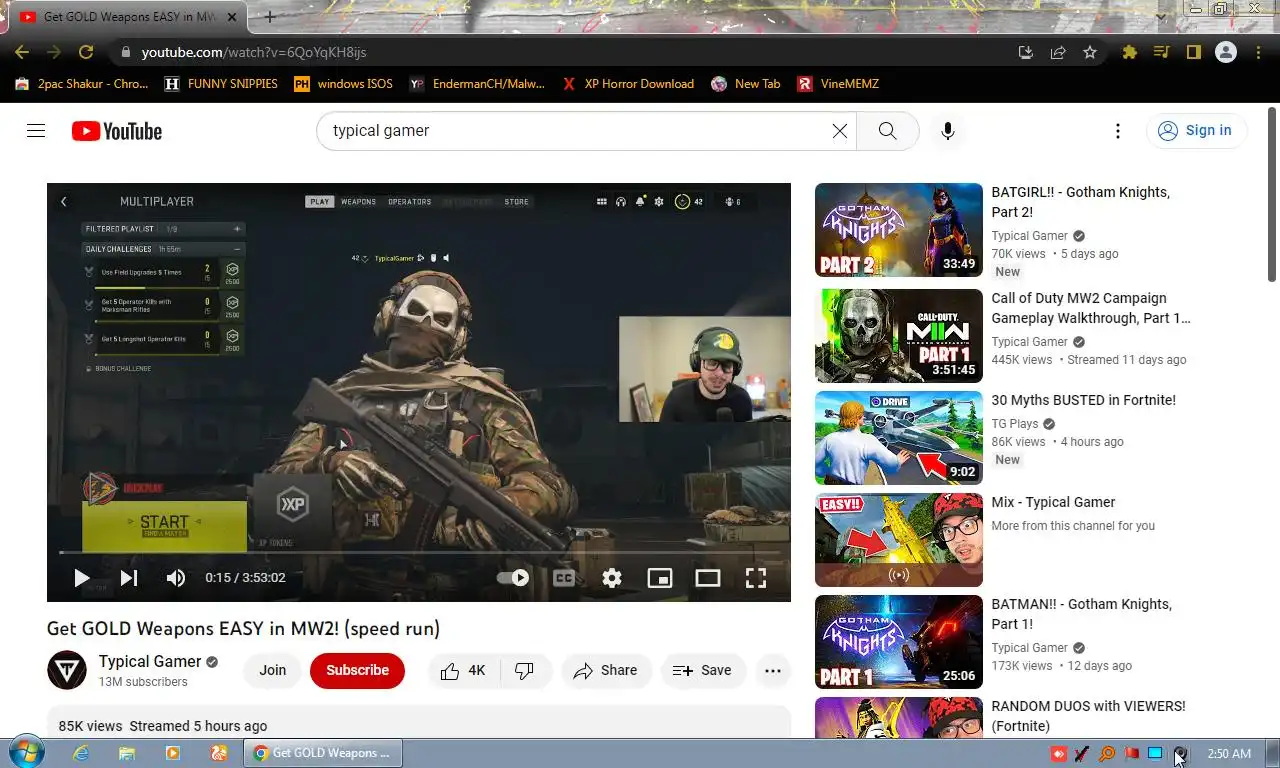Open a new Chrome tab
1280x768 pixels.
pyautogui.click(x=269, y=17)
